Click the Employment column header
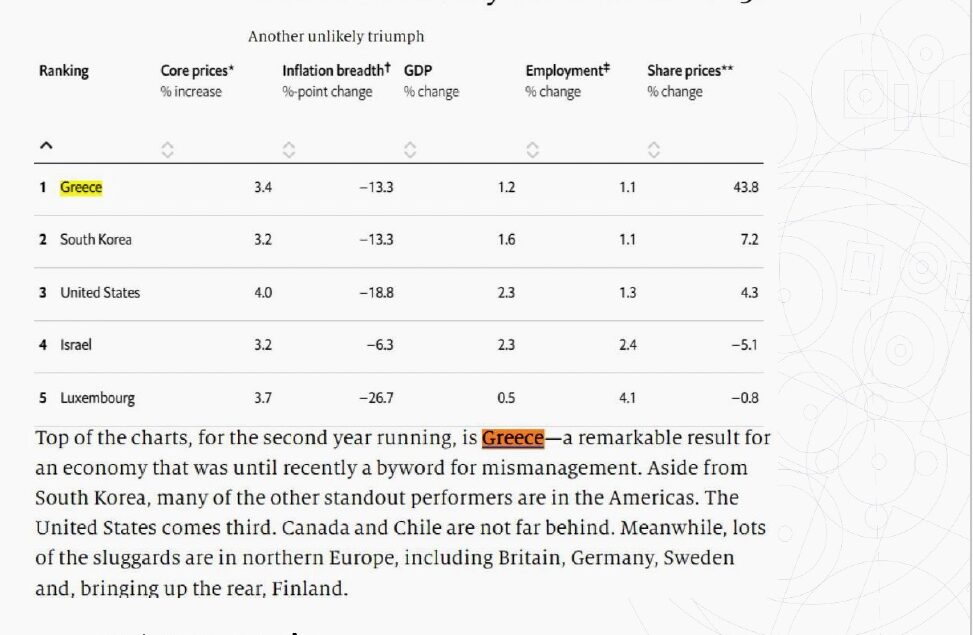Screen dimensions: 973x635 pyautogui.click(x=567, y=71)
